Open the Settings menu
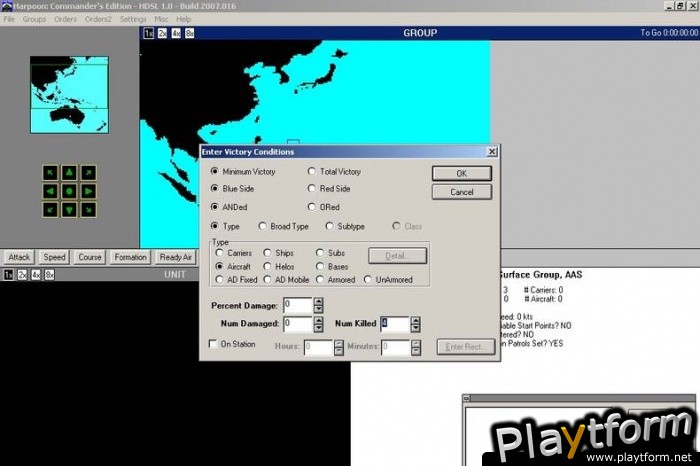 133,19
